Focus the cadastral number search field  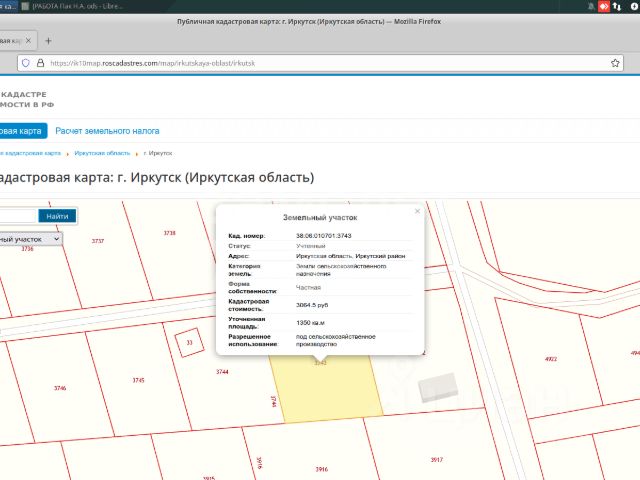[18, 215]
